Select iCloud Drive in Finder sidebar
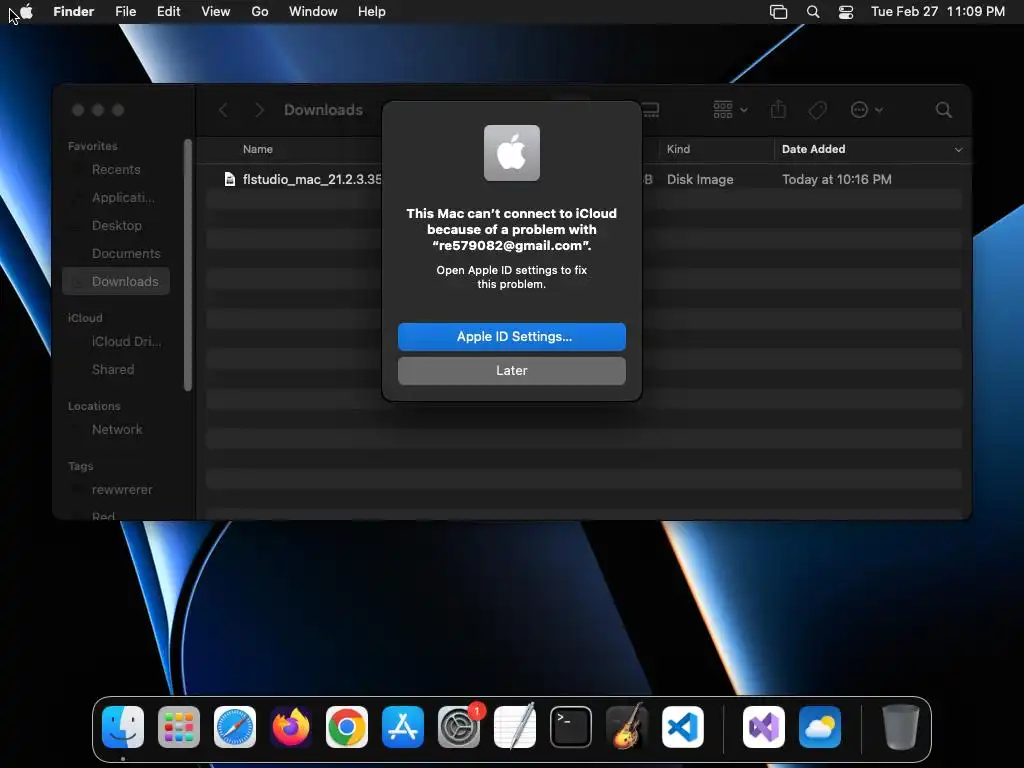This screenshot has width=1024, height=768. tap(116, 342)
